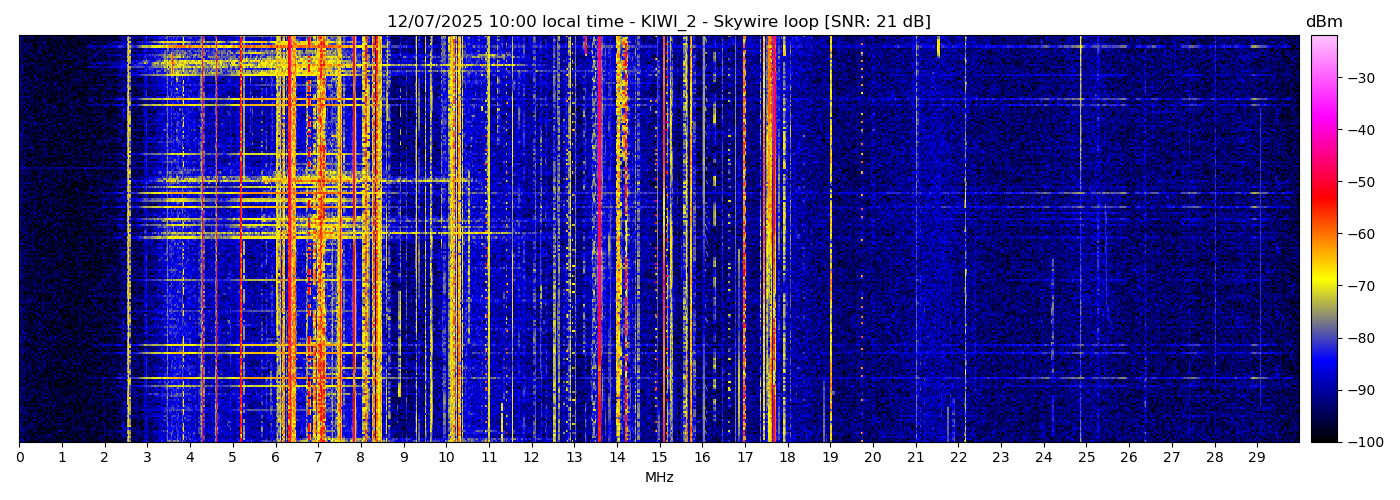Click the 0 tick label on the frequency axis
The image size is (1400, 500).
click(x=19, y=458)
